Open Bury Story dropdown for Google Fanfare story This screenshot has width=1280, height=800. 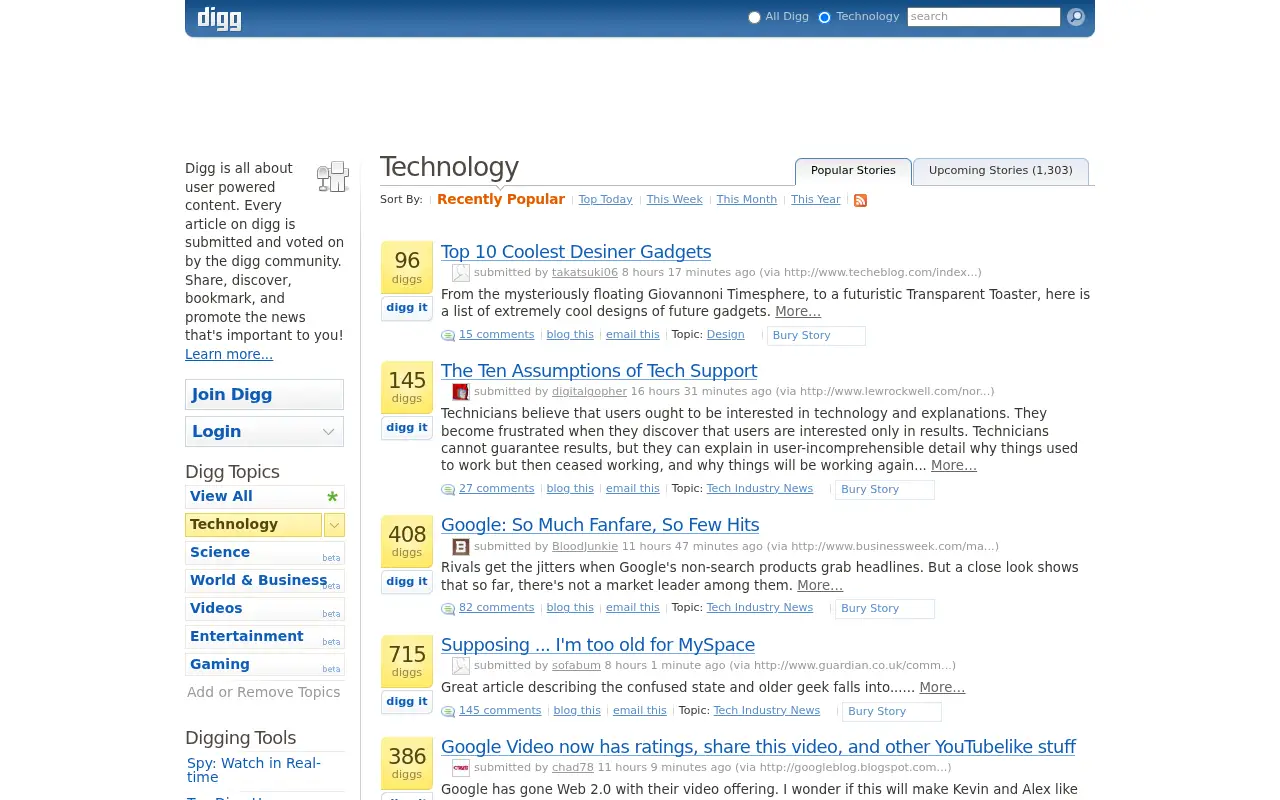tap(885, 609)
